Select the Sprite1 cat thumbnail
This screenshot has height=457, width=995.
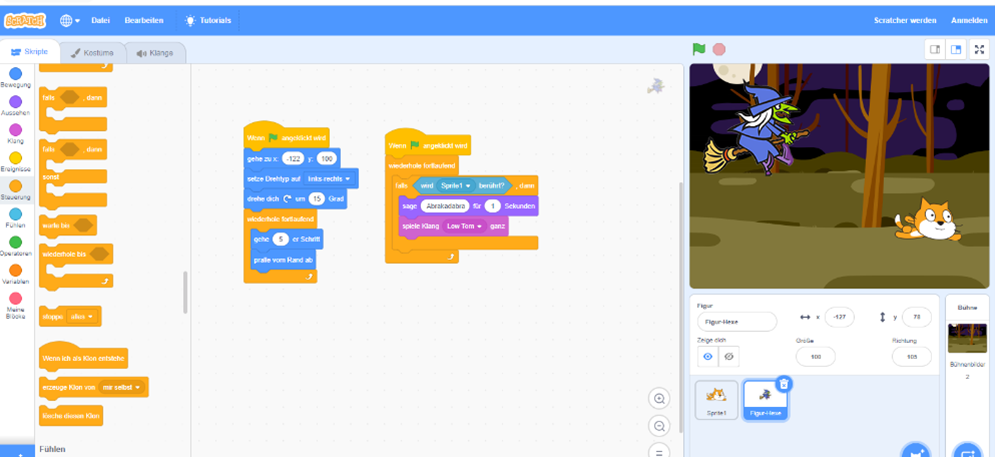click(x=716, y=400)
